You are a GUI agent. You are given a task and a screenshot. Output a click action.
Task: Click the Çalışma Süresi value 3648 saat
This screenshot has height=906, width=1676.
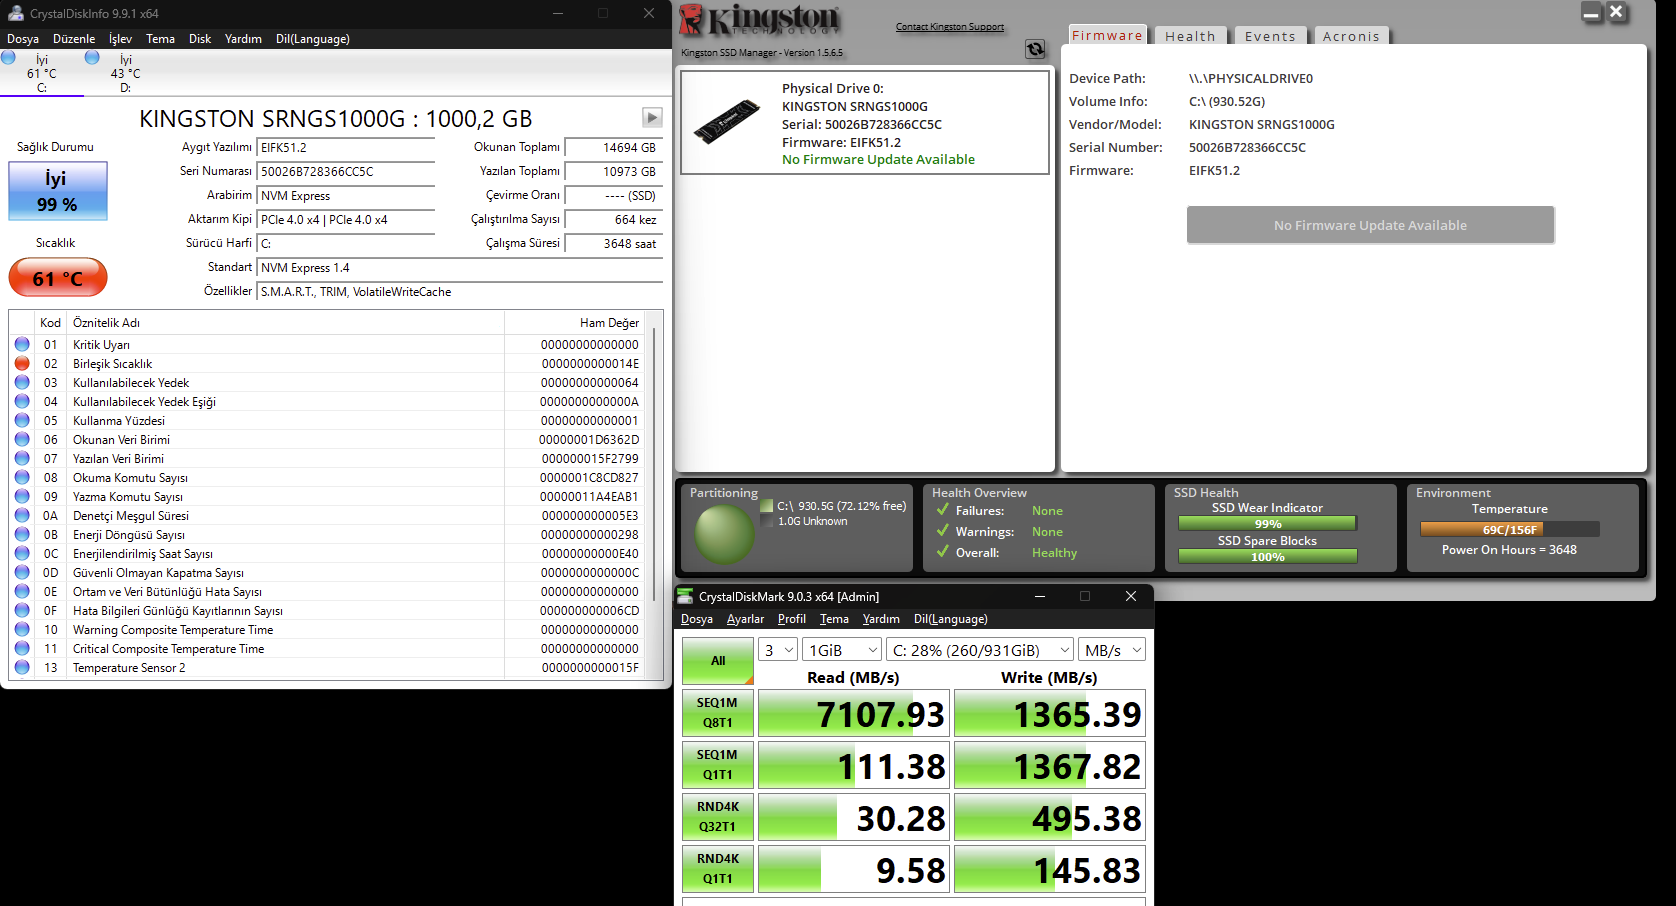click(612, 243)
